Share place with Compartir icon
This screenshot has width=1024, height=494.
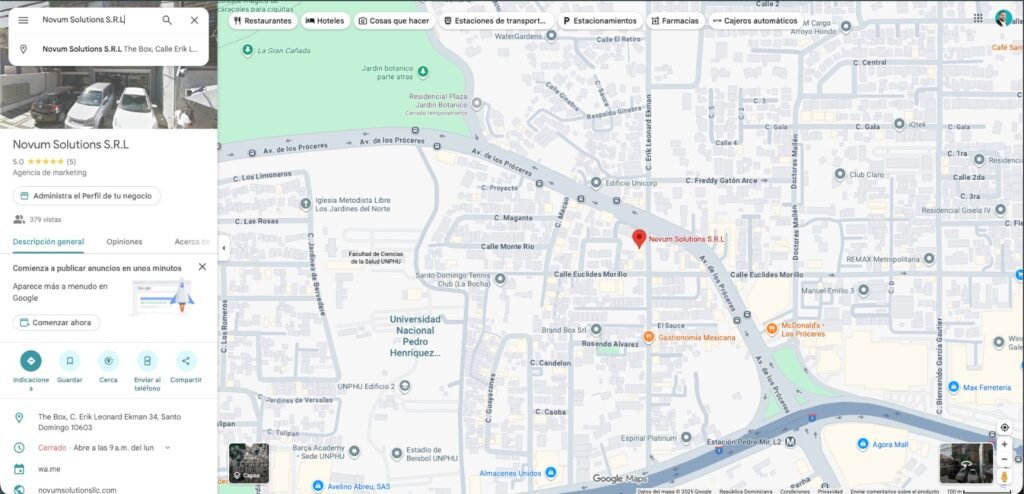click(x=186, y=361)
